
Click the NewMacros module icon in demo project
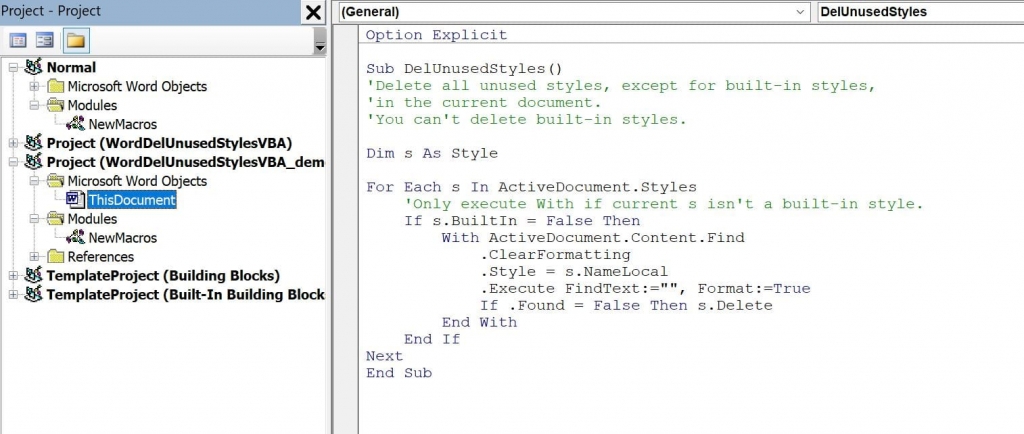pos(75,238)
